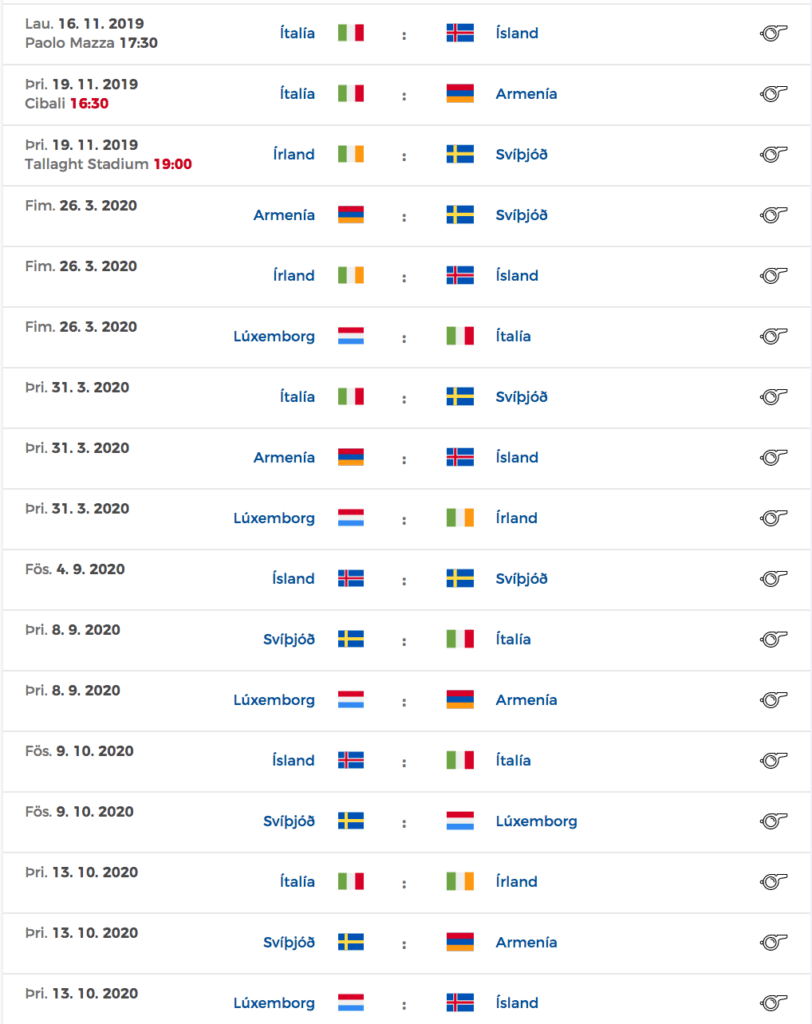The height and width of the screenshot is (1024, 812).
Task: Click Swedish flag in Armenía vs Svíþjóð row
Action: tap(460, 215)
